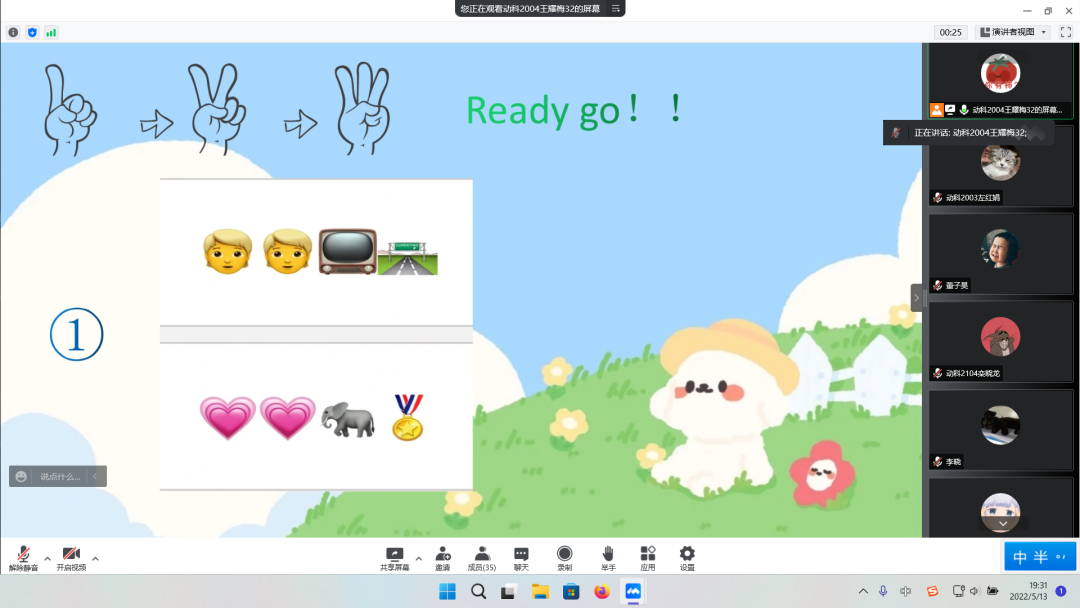Collapse the floating chat box arrow
Screen dimensions: 1080x608
click(x=95, y=476)
